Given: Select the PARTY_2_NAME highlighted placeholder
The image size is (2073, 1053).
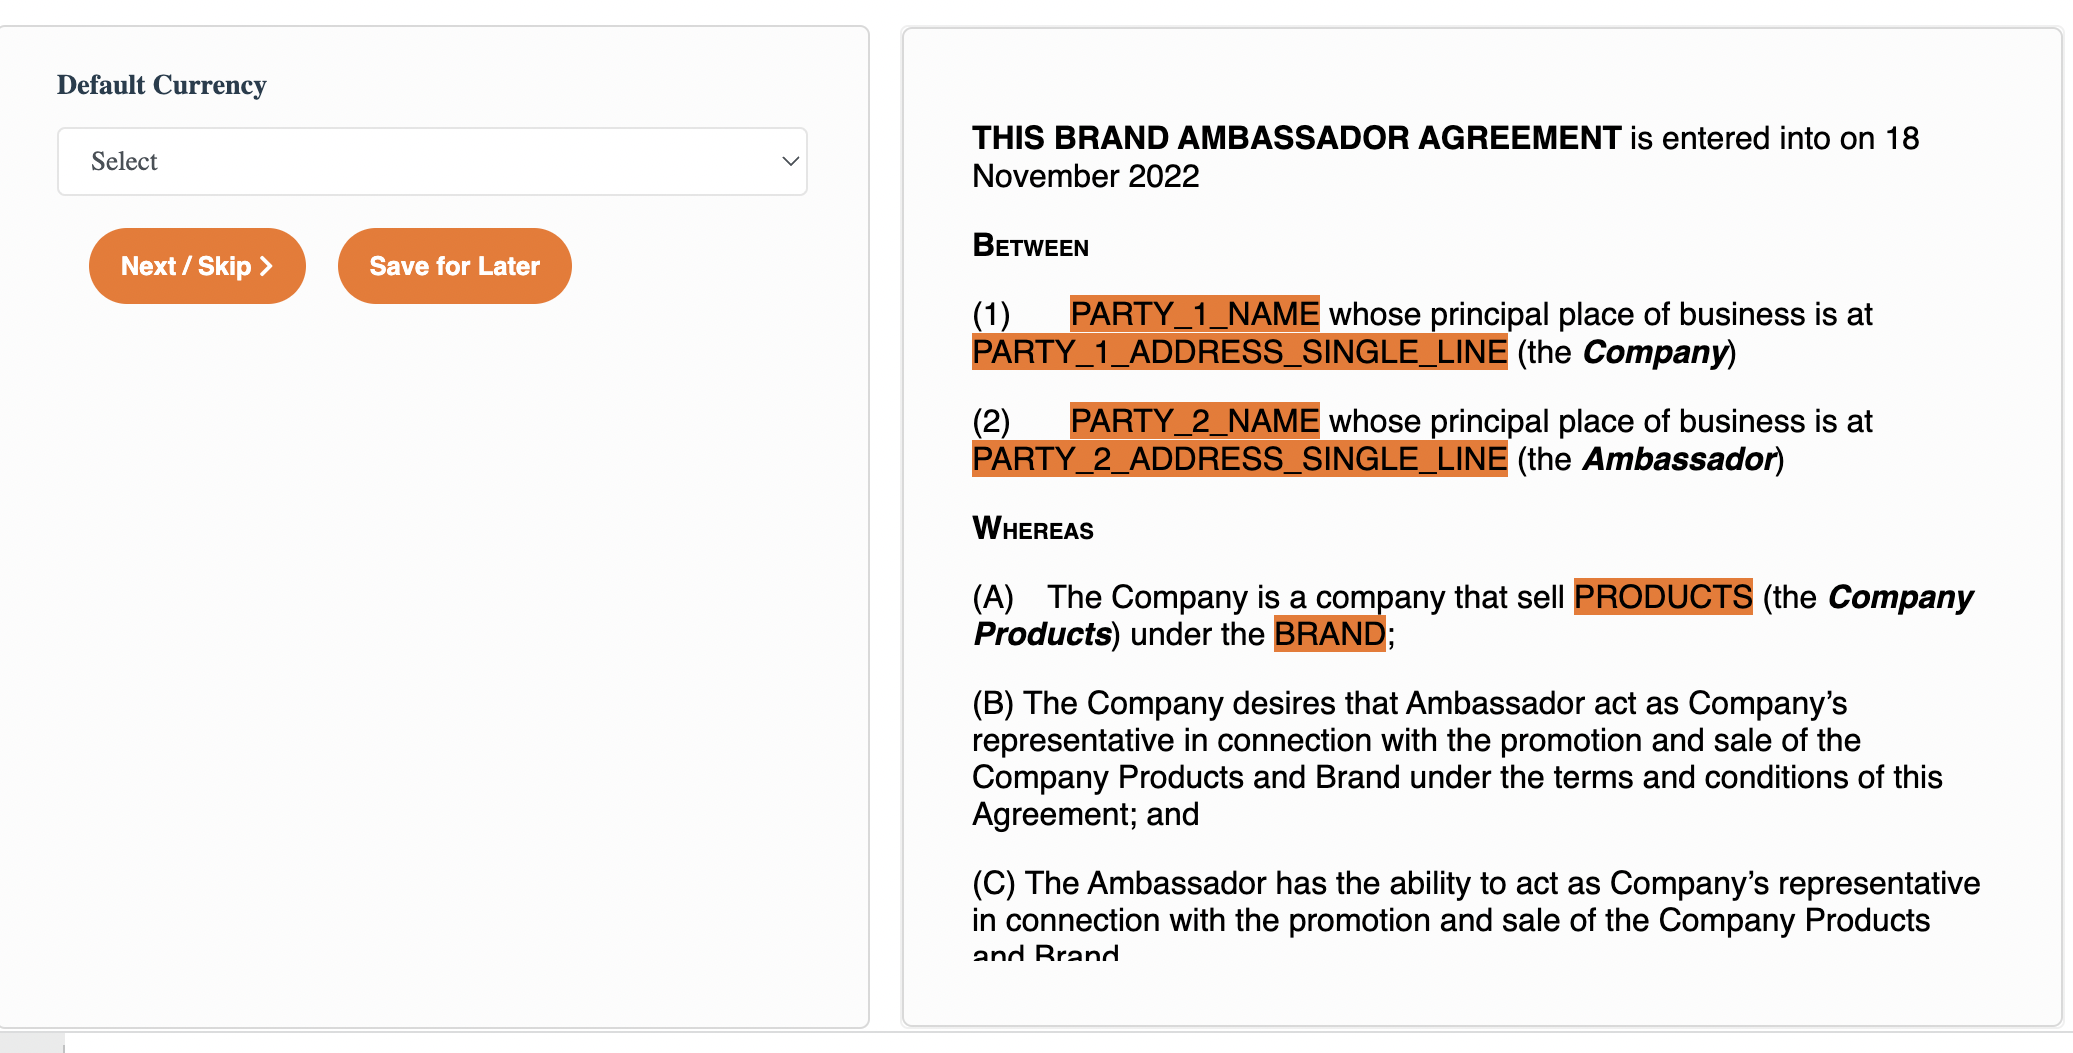Looking at the screenshot, I should pos(1194,421).
